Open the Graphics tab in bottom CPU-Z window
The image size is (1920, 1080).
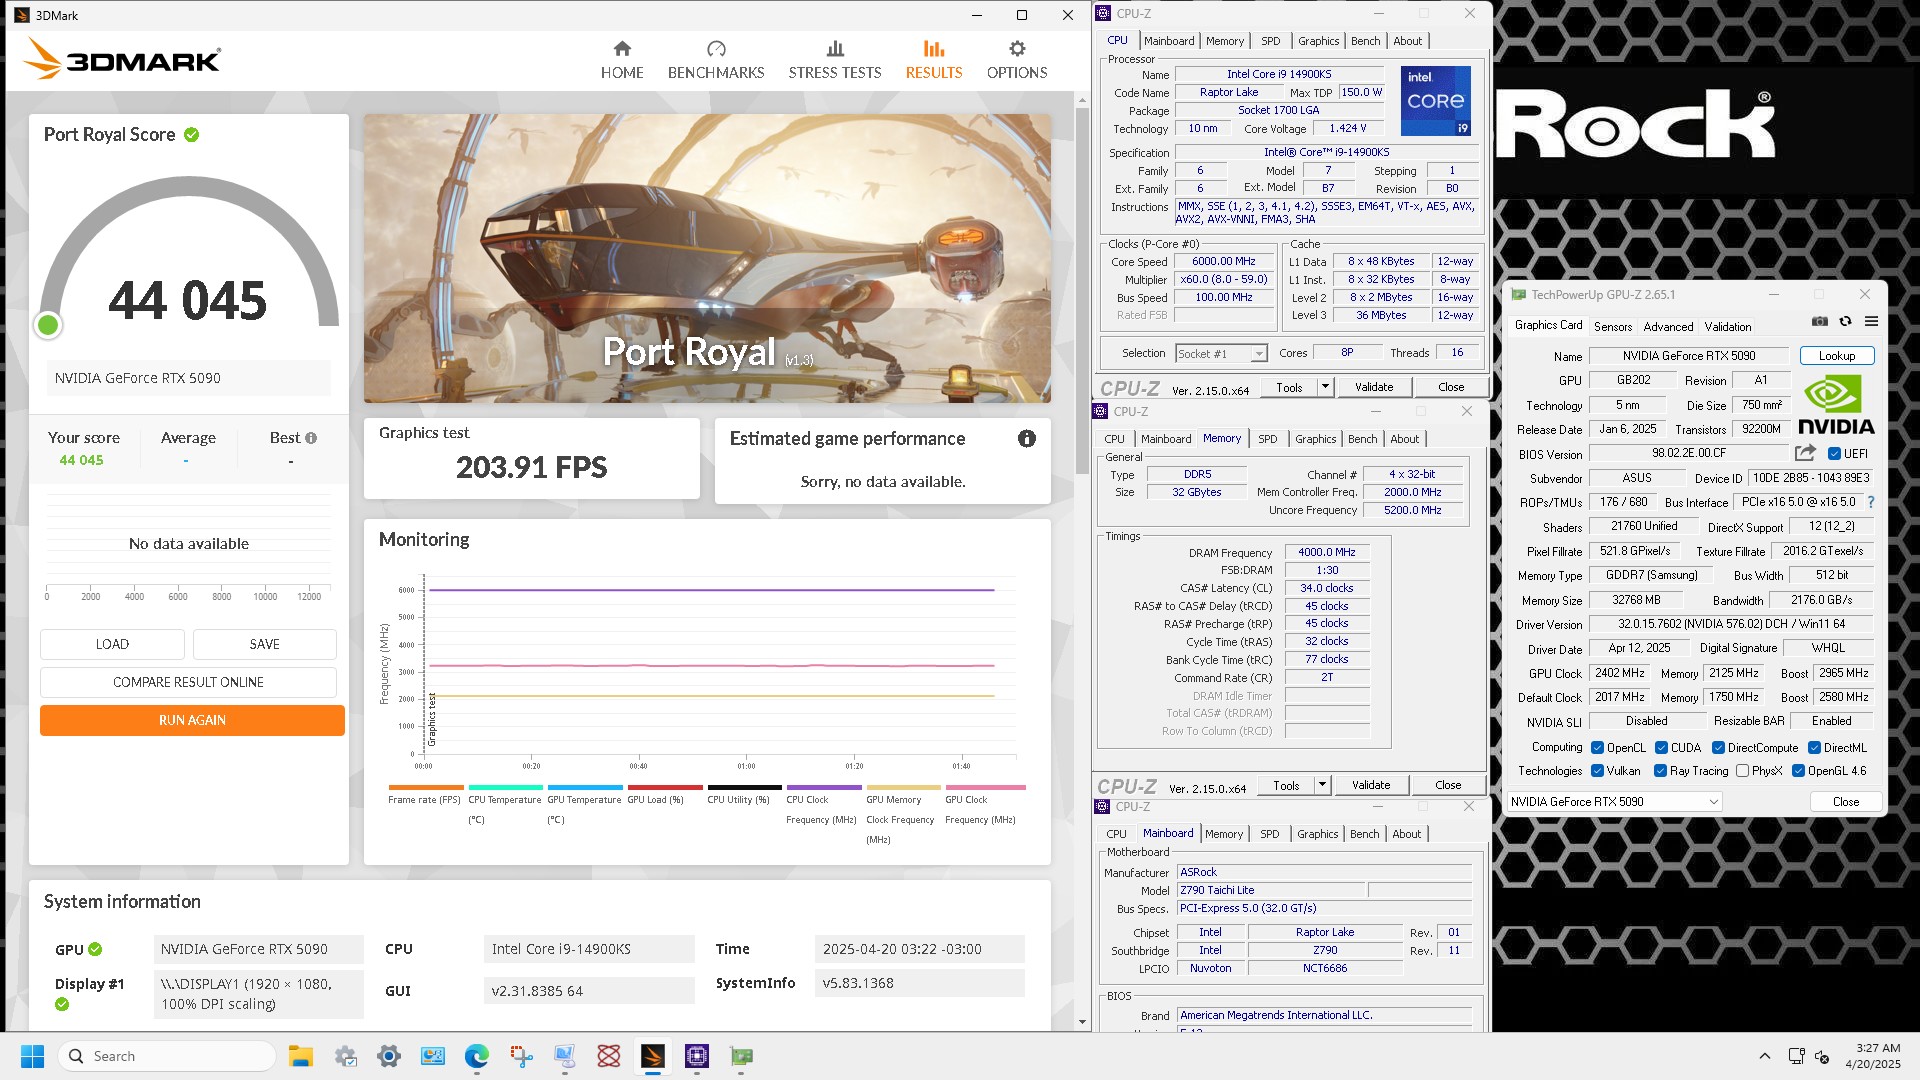1317,834
